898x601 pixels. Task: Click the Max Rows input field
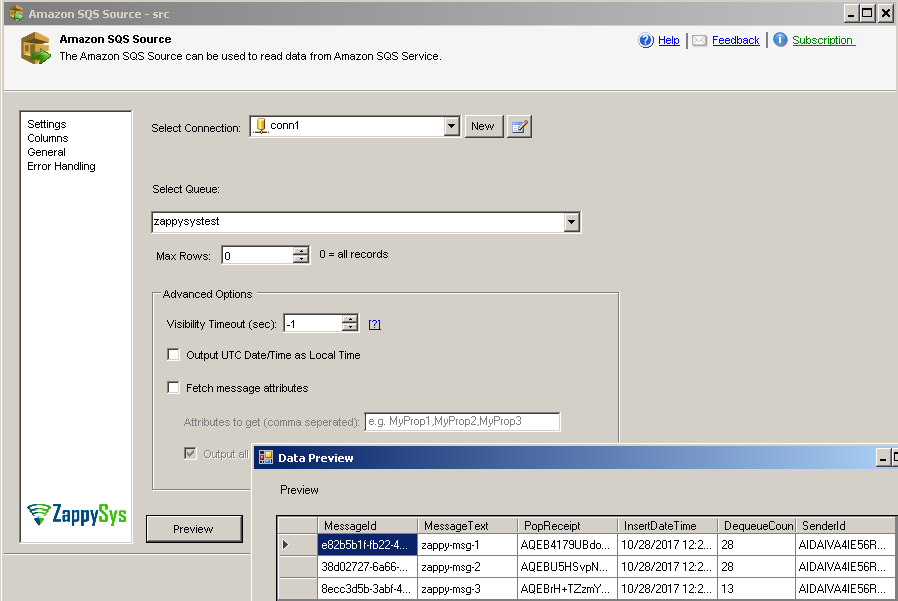258,256
